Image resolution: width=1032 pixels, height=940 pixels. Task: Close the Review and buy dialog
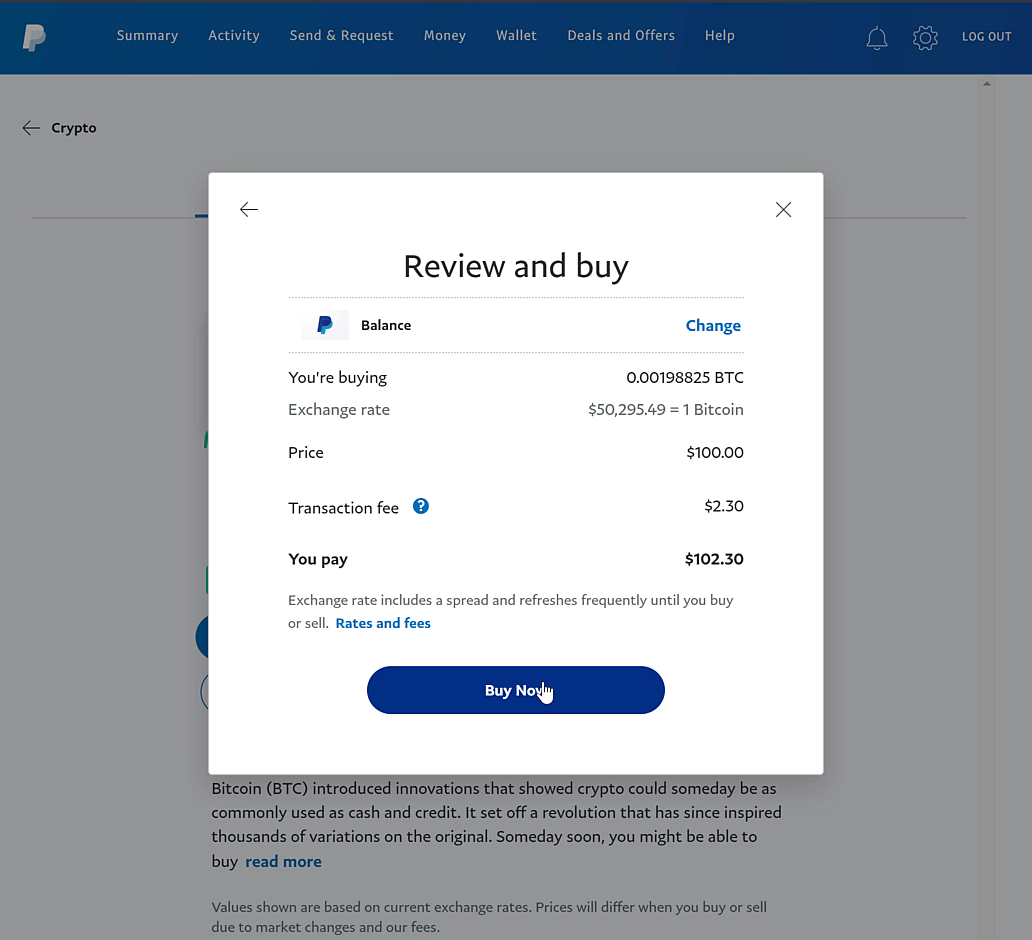[x=783, y=209]
